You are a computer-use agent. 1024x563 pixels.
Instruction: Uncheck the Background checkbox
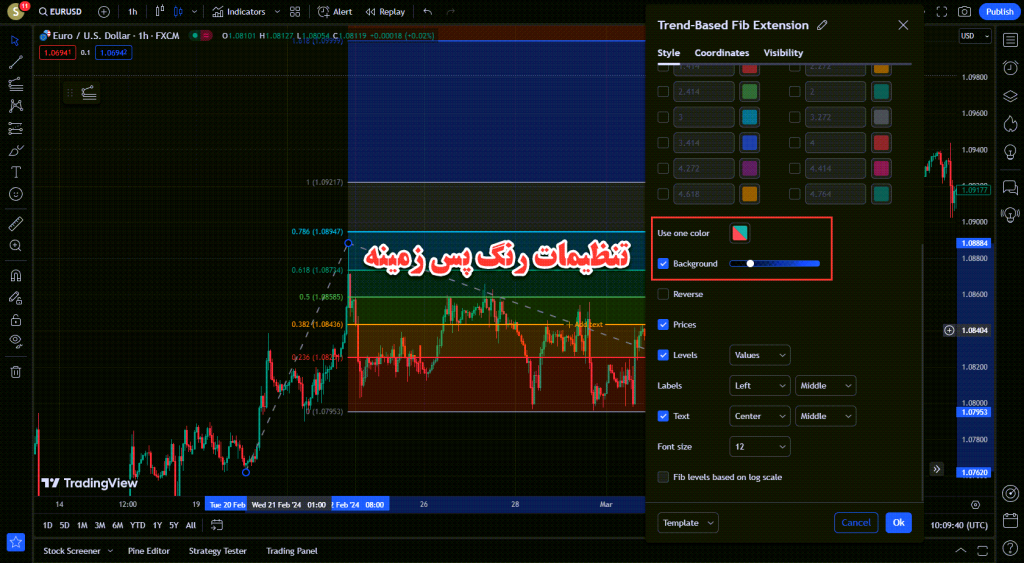(x=663, y=264)
